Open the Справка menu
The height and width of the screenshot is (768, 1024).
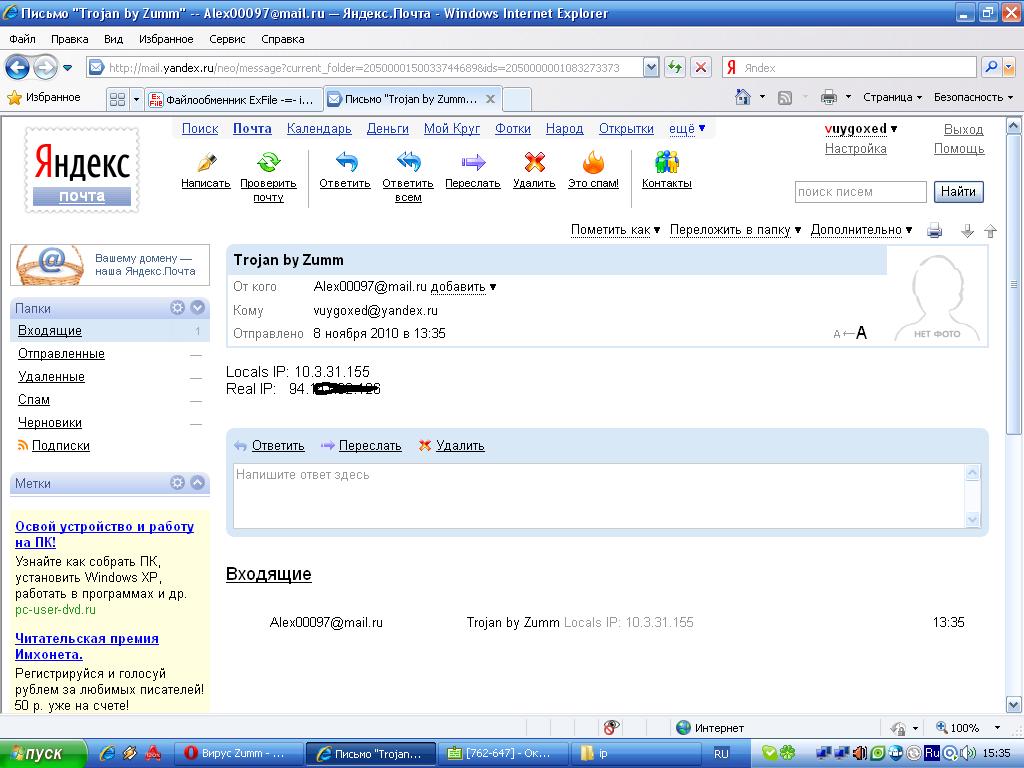[x=282, y=39]
